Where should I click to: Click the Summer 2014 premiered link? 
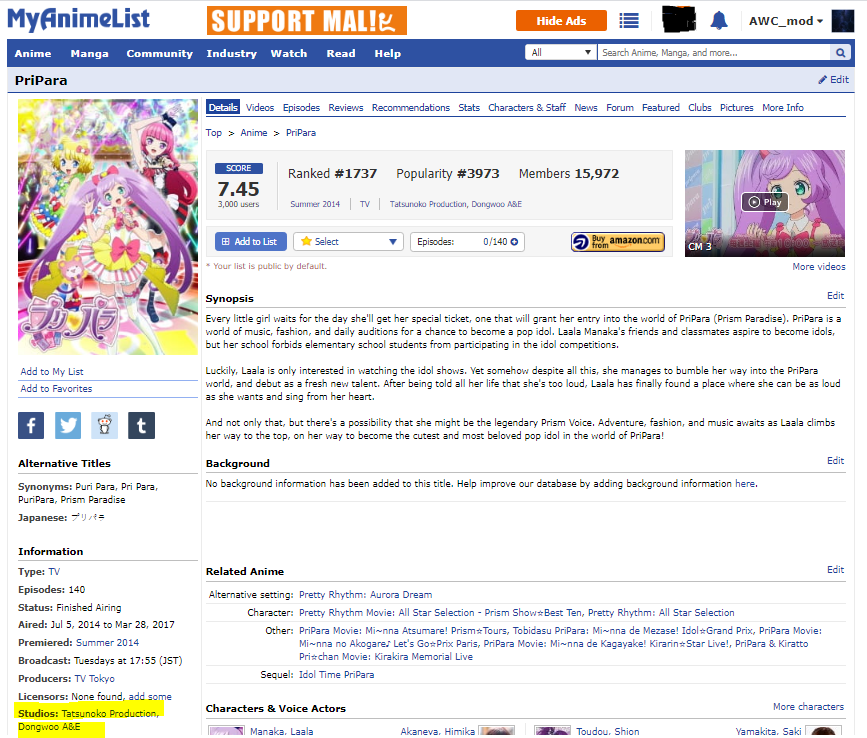(x=107, y=642)
